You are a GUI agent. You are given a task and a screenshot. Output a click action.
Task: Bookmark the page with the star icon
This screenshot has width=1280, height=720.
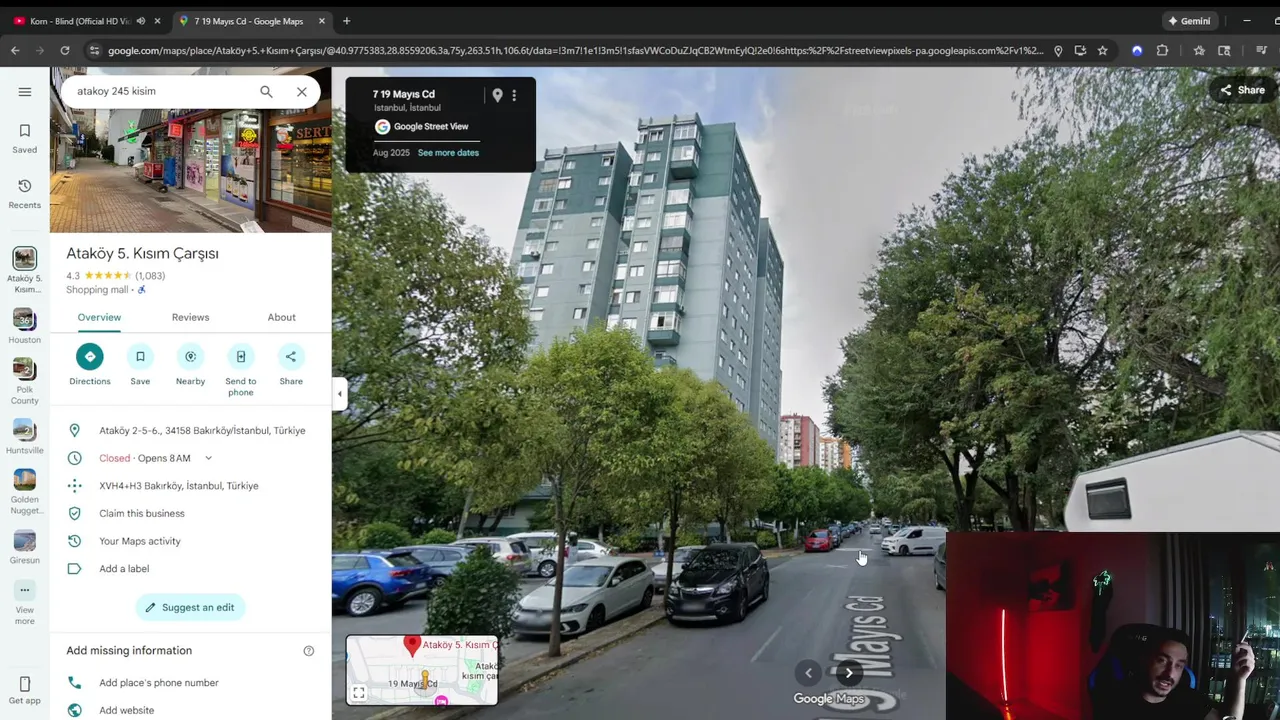(x=1102, y=50)
